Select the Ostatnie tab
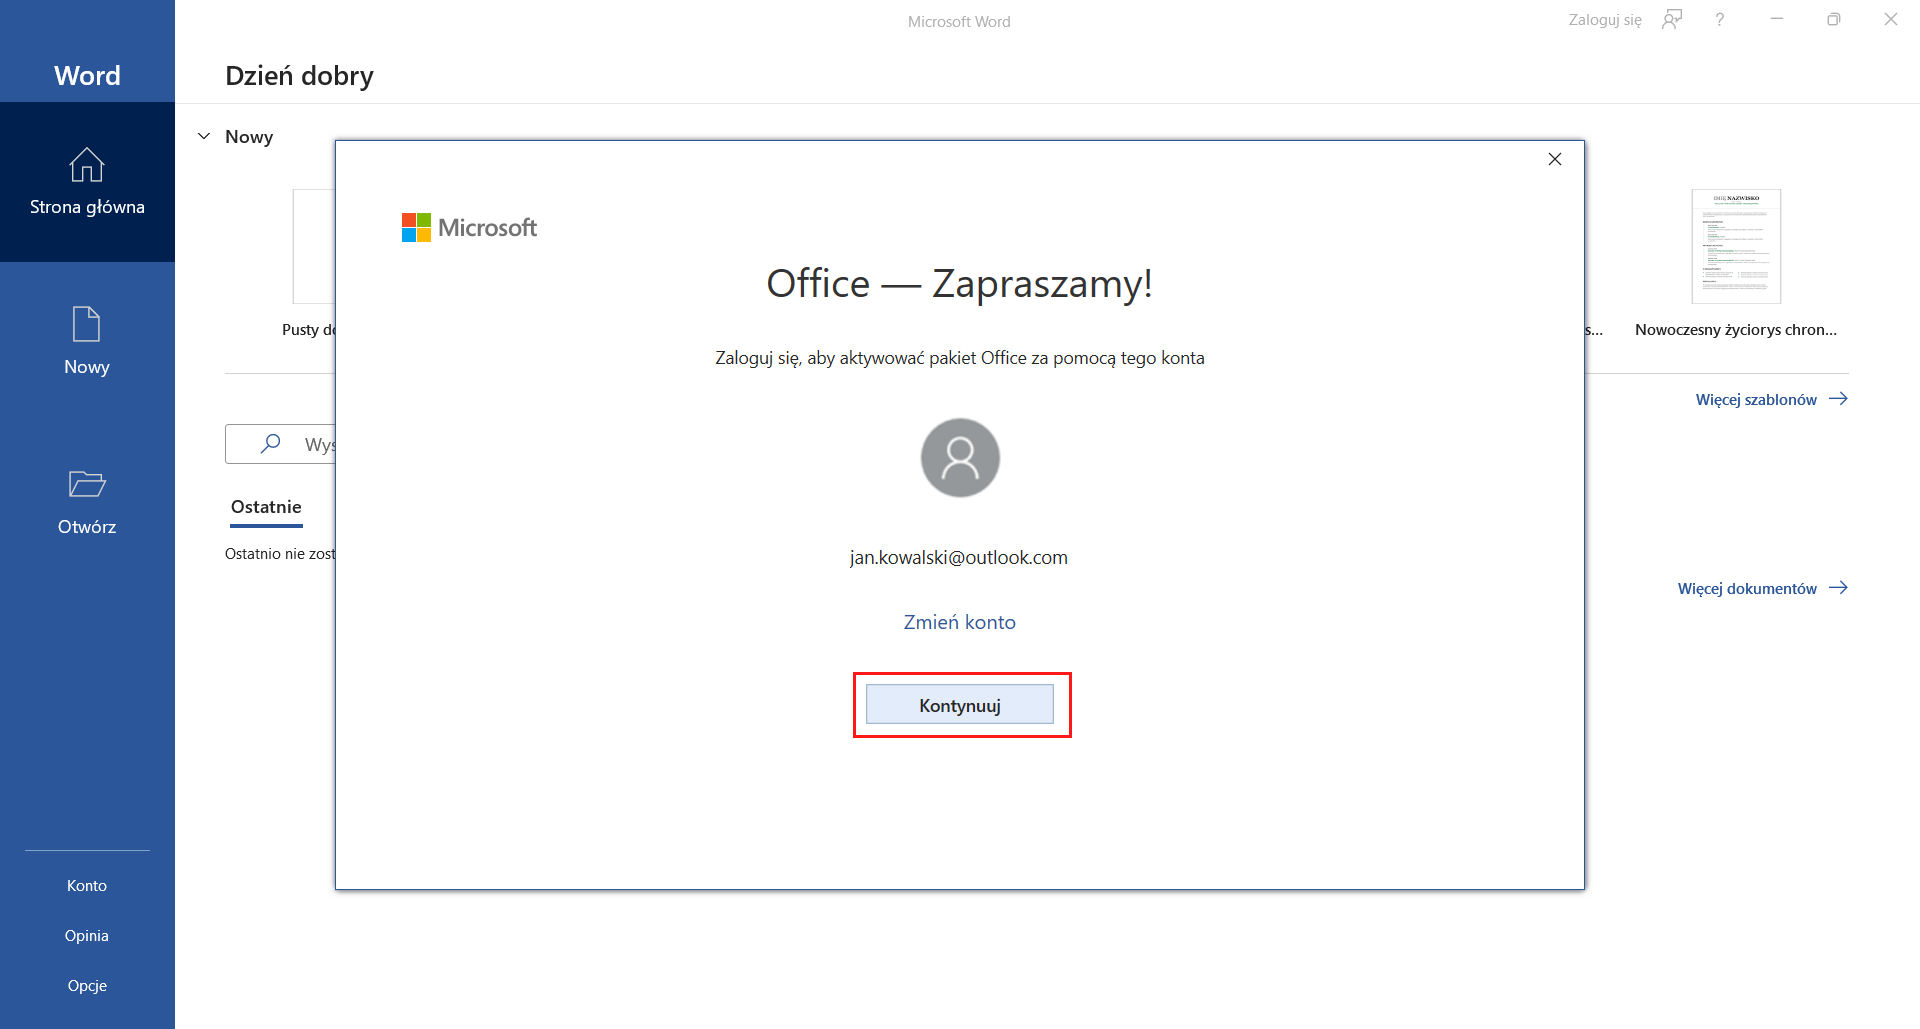 [x=266, y=507]
